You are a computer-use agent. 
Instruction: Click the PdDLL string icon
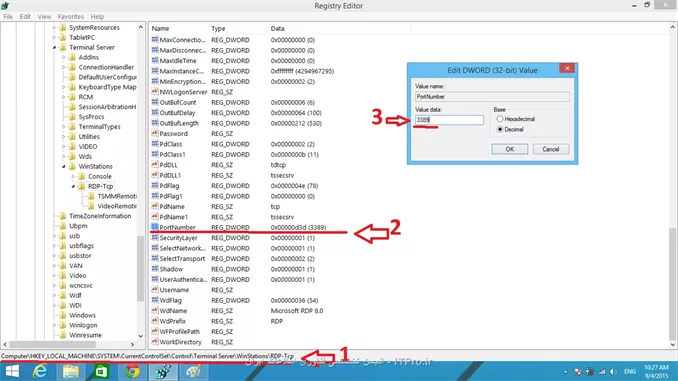pos(155,164)
